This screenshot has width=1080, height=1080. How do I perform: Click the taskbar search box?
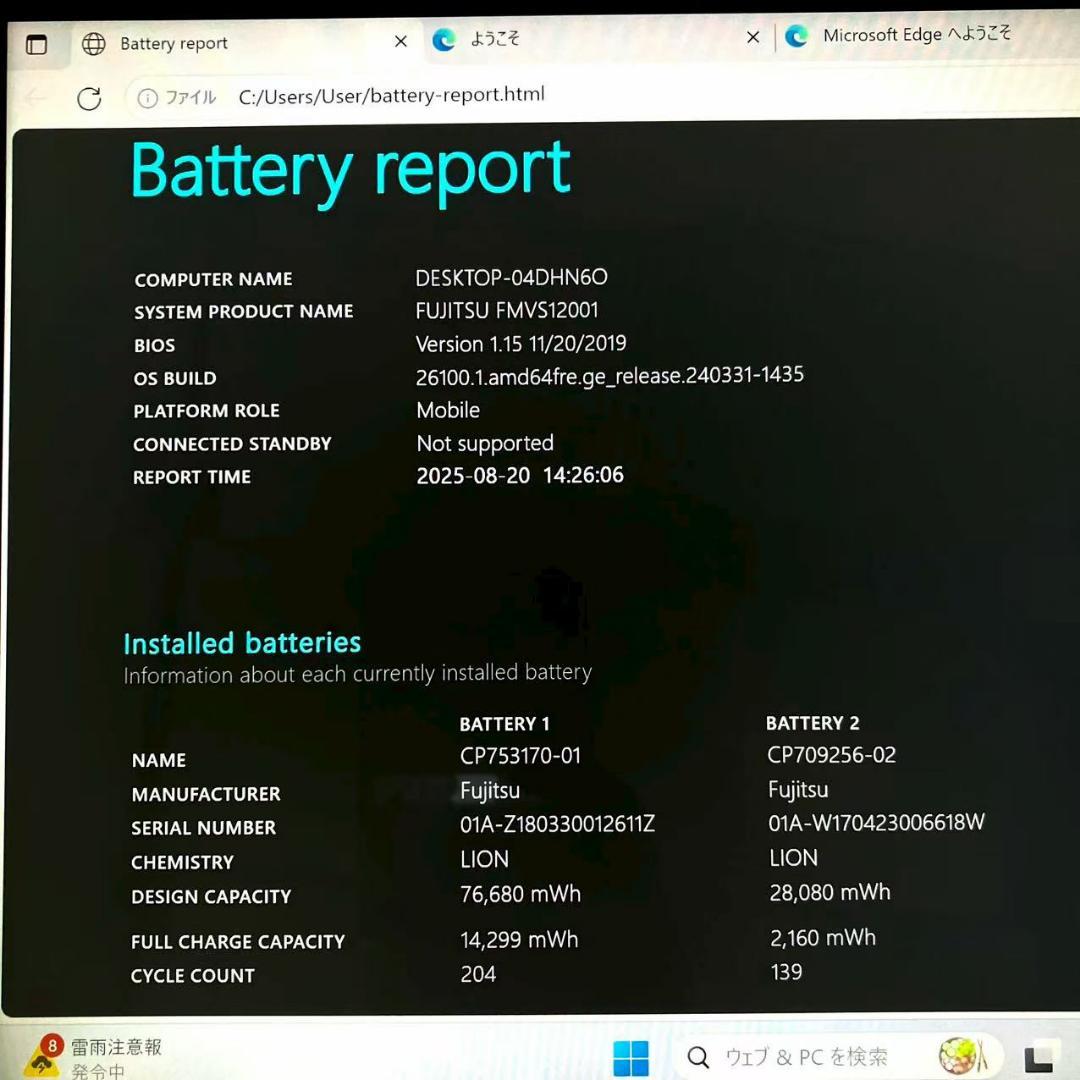(x=838, y=1057)
